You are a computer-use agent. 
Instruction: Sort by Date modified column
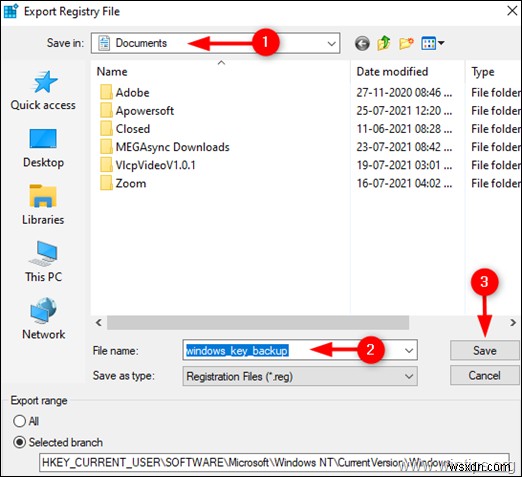(392, 71)
